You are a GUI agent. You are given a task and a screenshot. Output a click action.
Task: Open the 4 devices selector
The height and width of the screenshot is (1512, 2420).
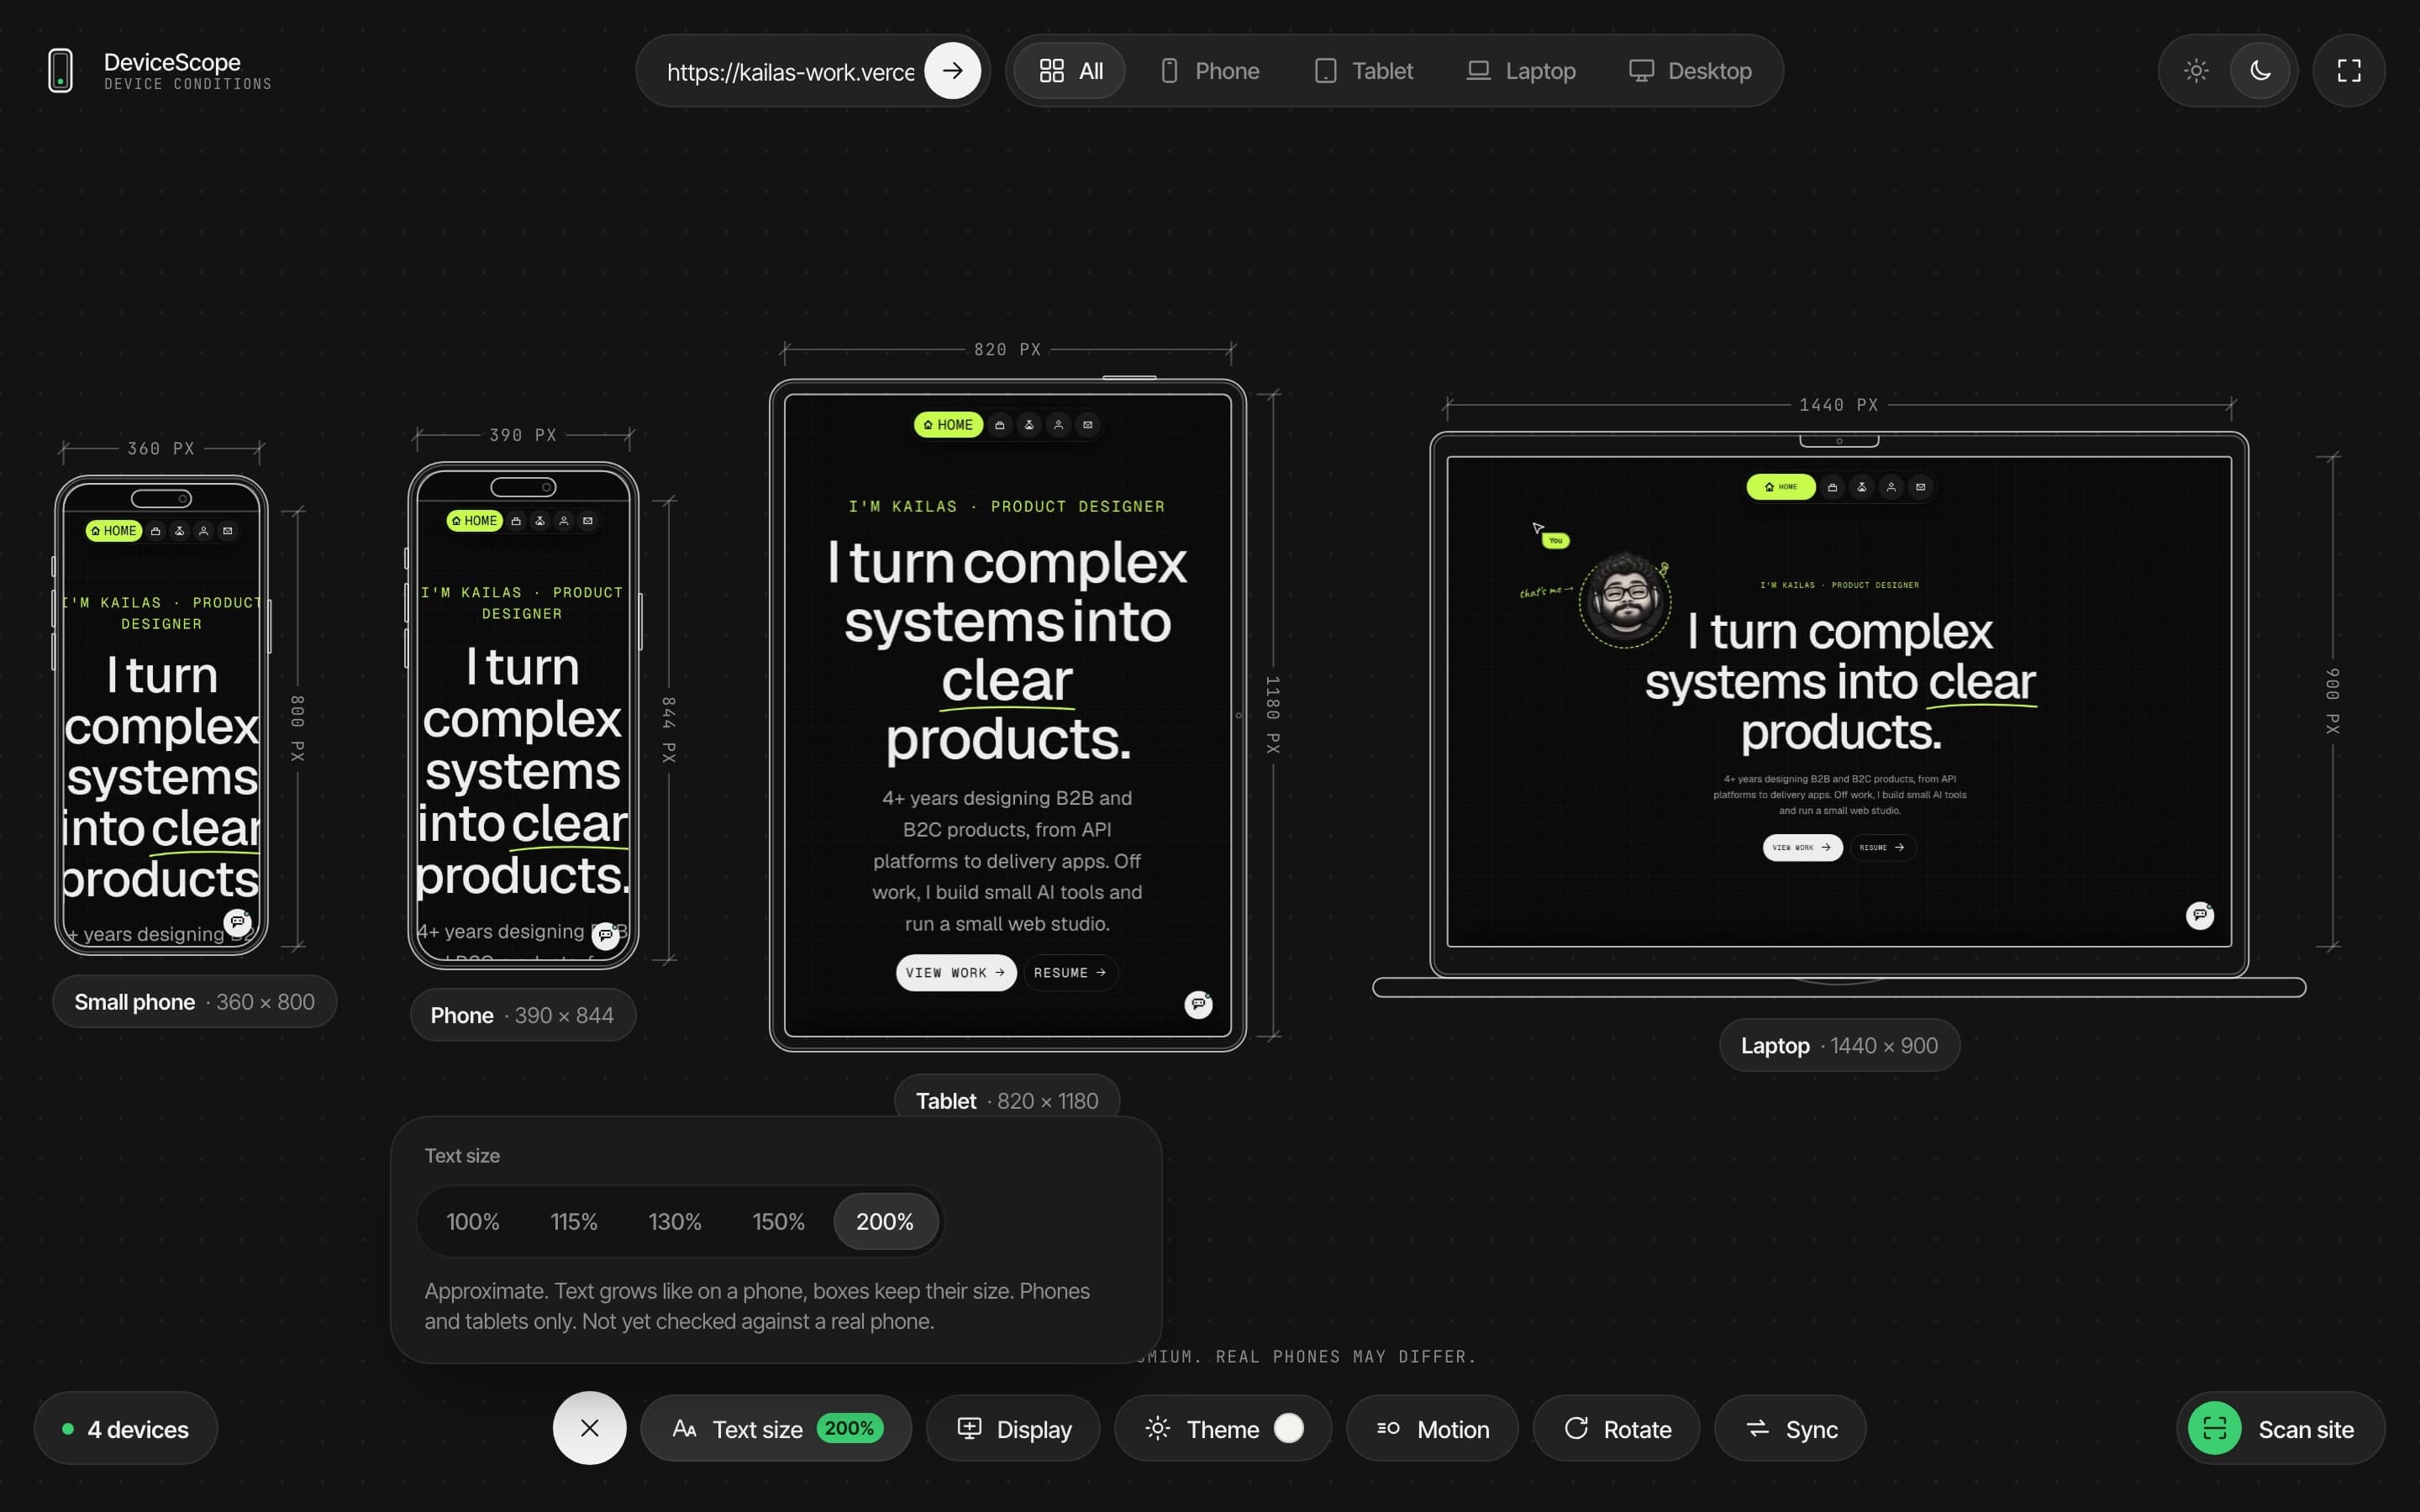[126, 1428]
